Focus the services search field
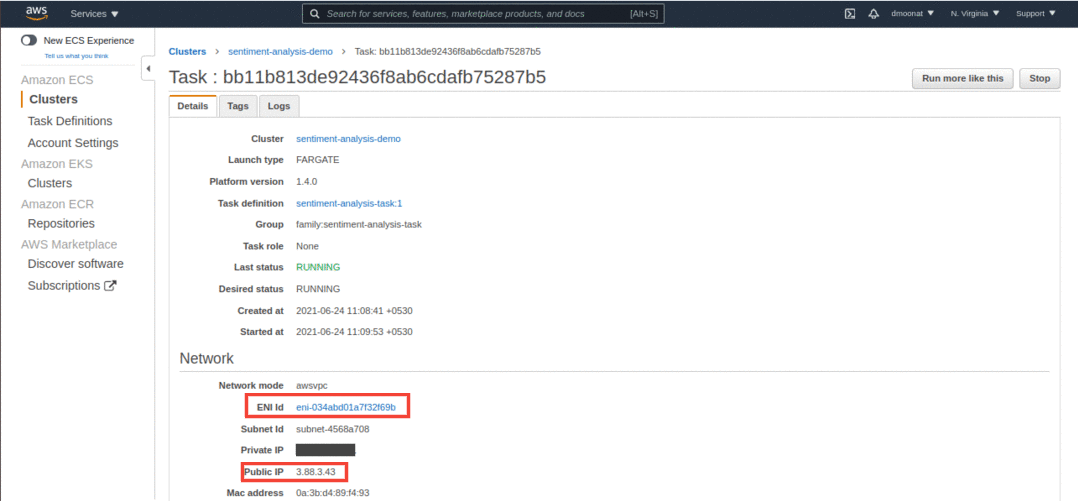 [483, 14]
